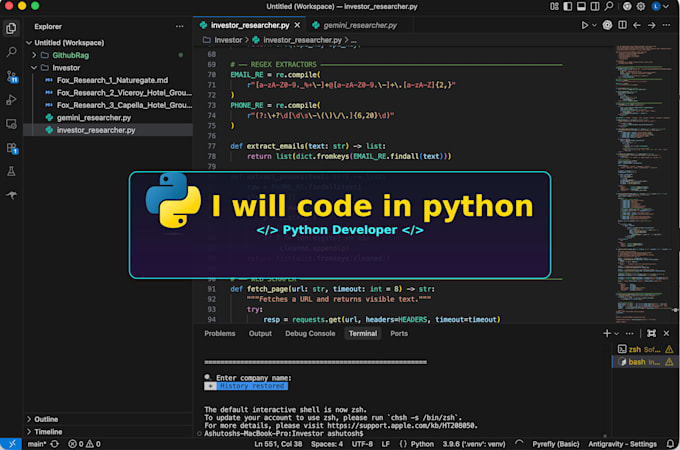Open Customize Layout in title bar
The height and width of the screenshot is (450, 680).
[x=554, y=6]
